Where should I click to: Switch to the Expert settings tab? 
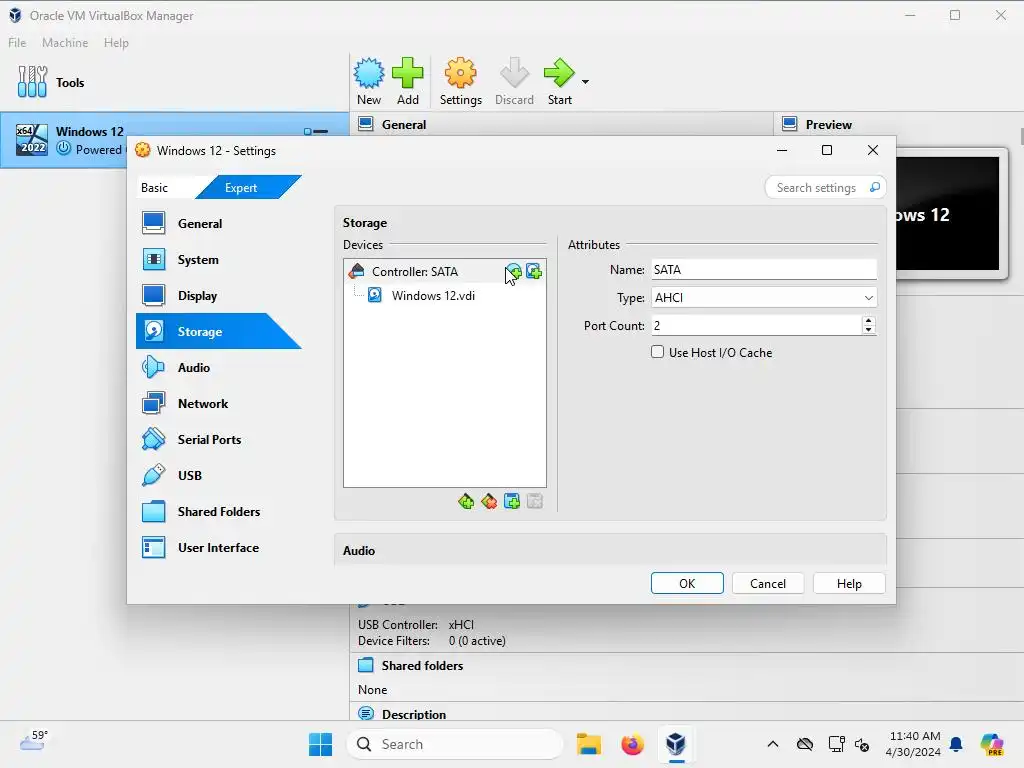pyautogui.click(x=242, y=188)
